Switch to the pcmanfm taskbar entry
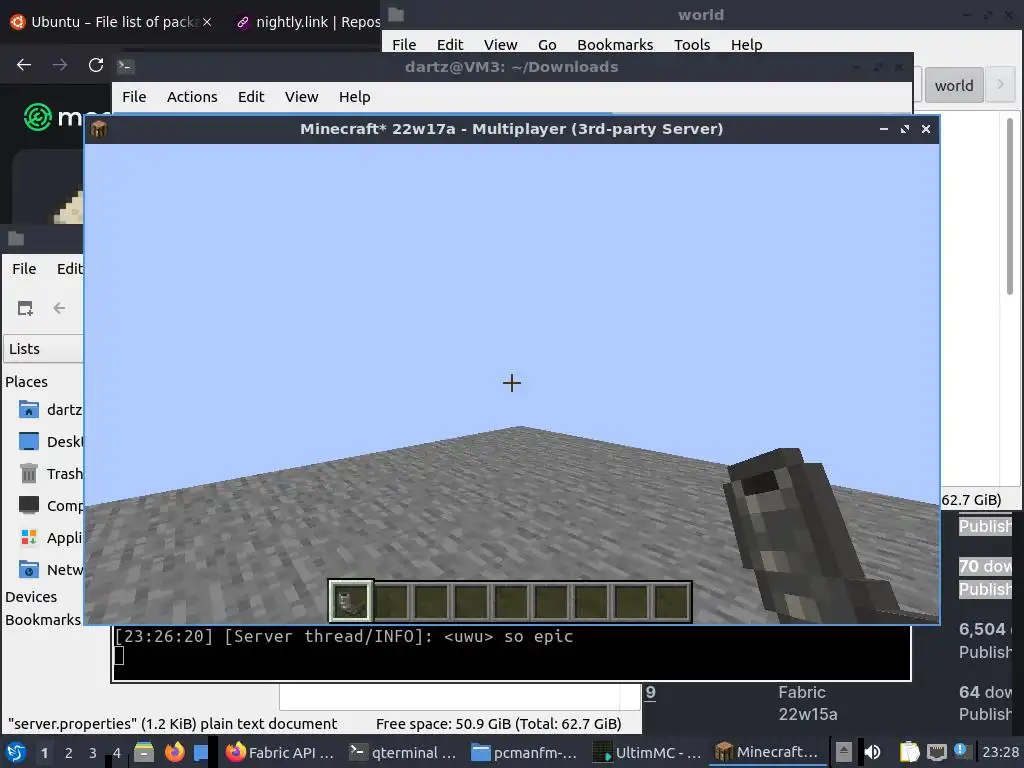 (525, 752)
